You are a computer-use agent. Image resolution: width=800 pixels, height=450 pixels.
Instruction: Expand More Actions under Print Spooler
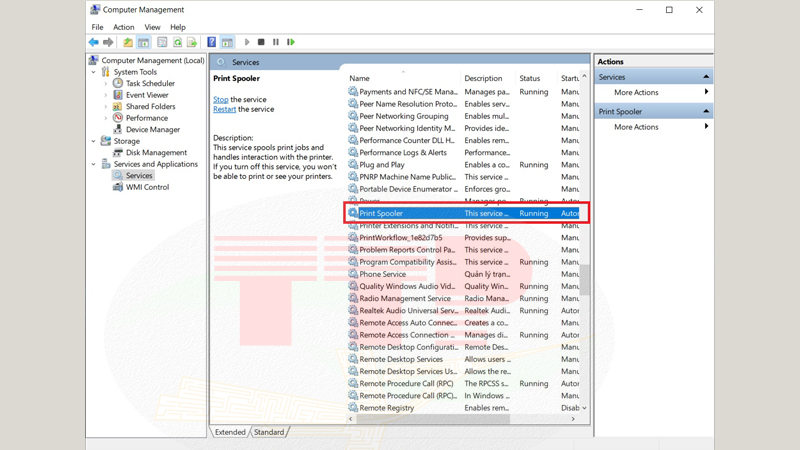636,127
